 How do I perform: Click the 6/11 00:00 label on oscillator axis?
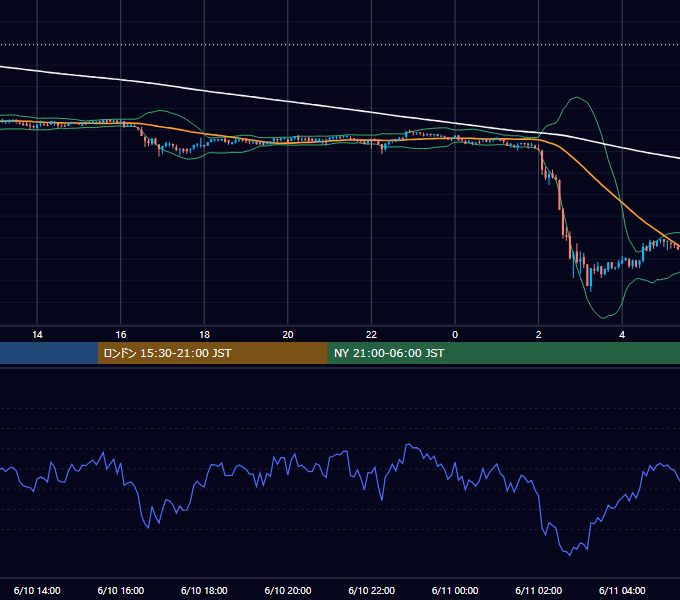tap(455, 590)
